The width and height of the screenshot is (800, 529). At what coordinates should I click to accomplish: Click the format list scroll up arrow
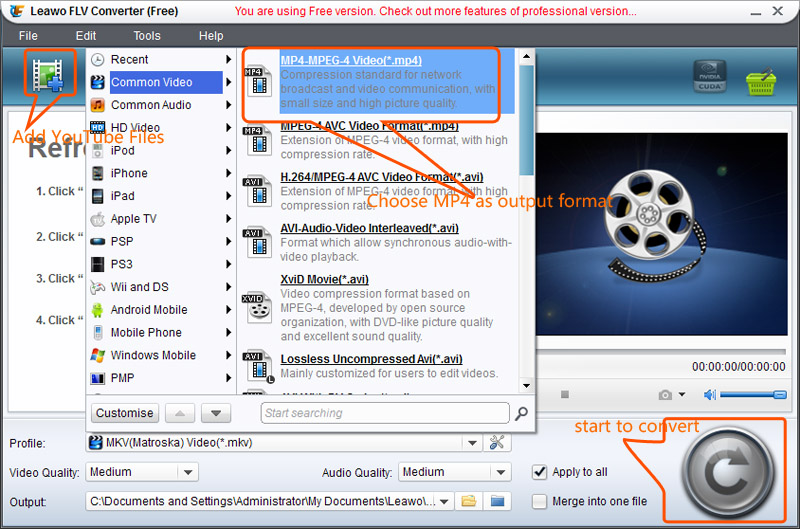coord(527,56)
